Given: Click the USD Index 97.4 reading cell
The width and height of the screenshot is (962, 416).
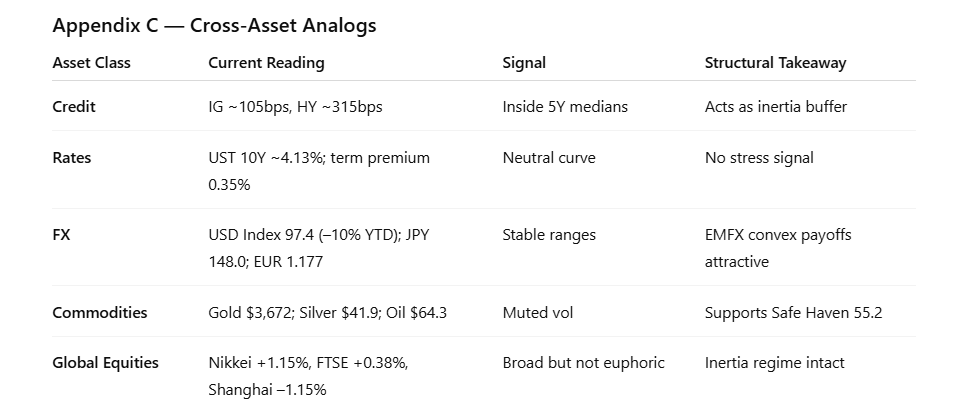Looking at the screenshot, I should point(318,248).
